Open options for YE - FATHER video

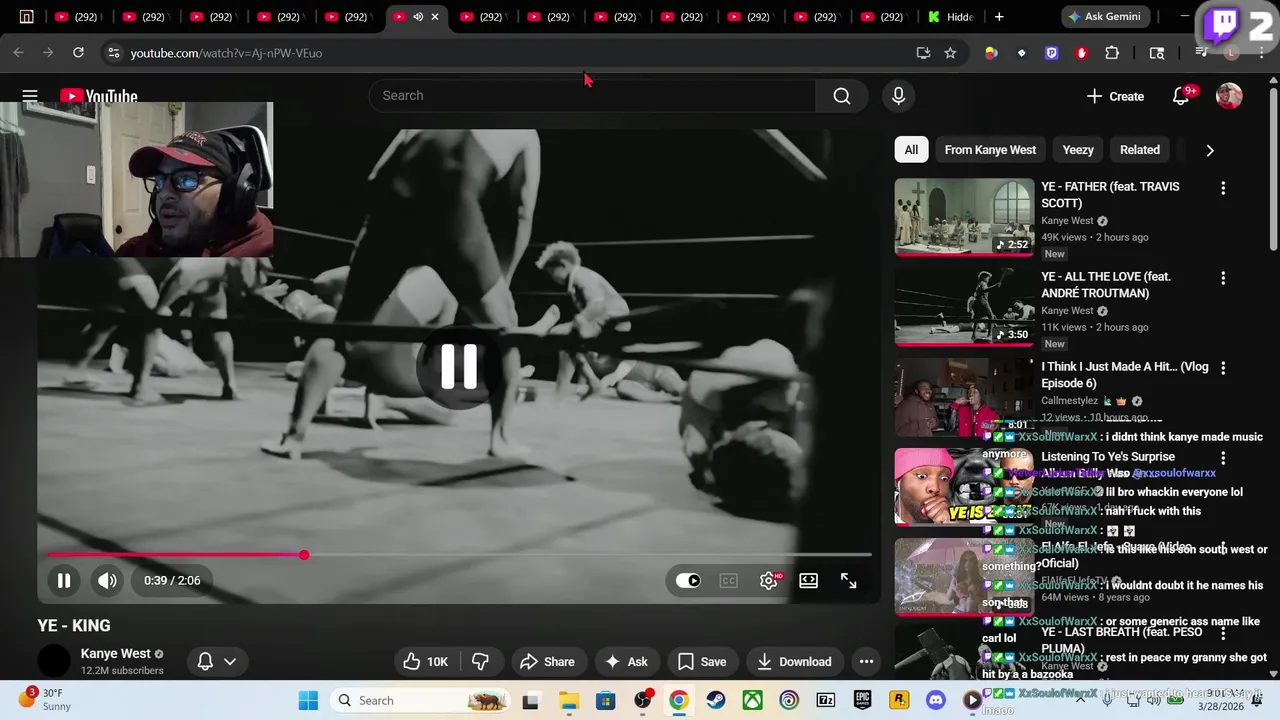click(x=1223, y=188)
